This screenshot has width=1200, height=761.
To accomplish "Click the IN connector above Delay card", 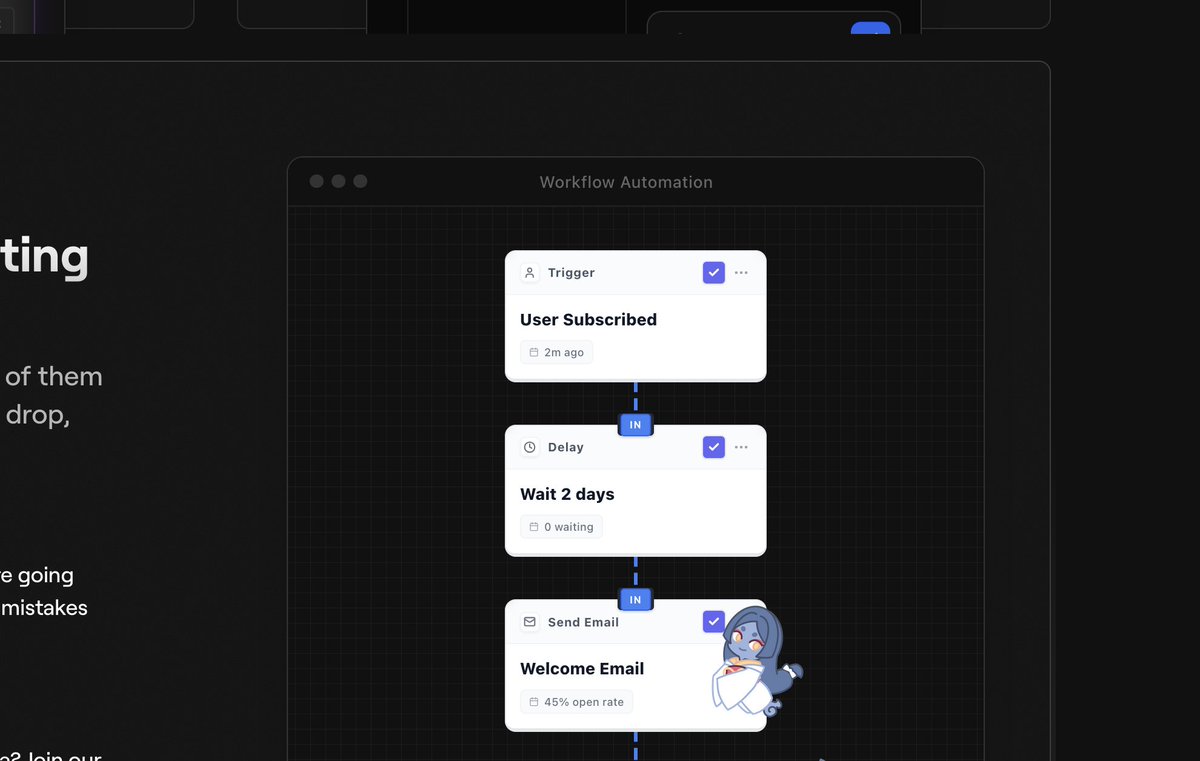I will 636,425.
